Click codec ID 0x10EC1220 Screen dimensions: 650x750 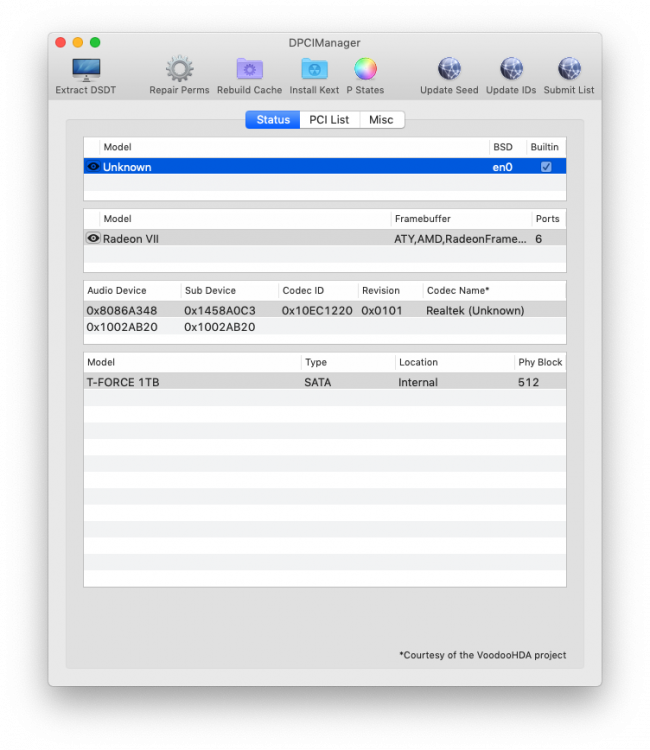pyautogui.click(x=317, y=310)
